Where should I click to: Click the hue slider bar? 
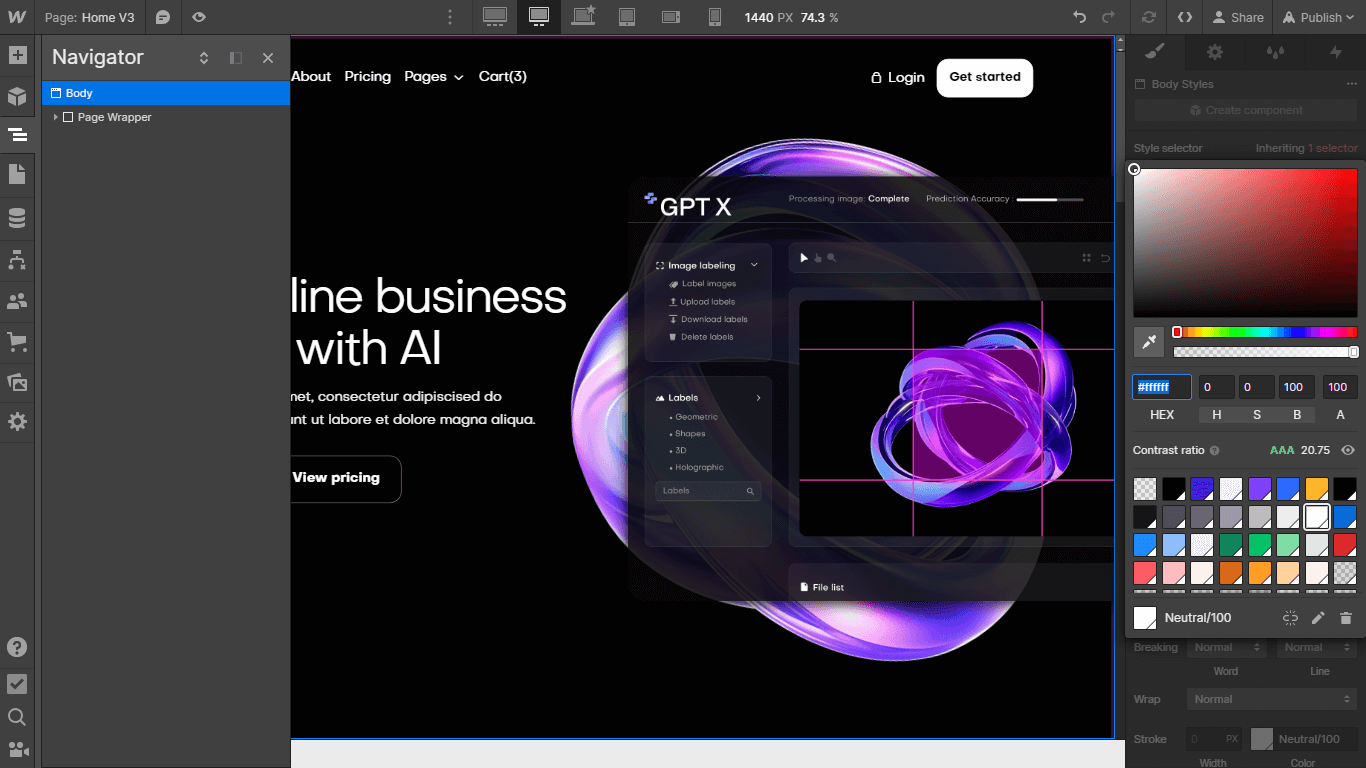pos(1266,332)
